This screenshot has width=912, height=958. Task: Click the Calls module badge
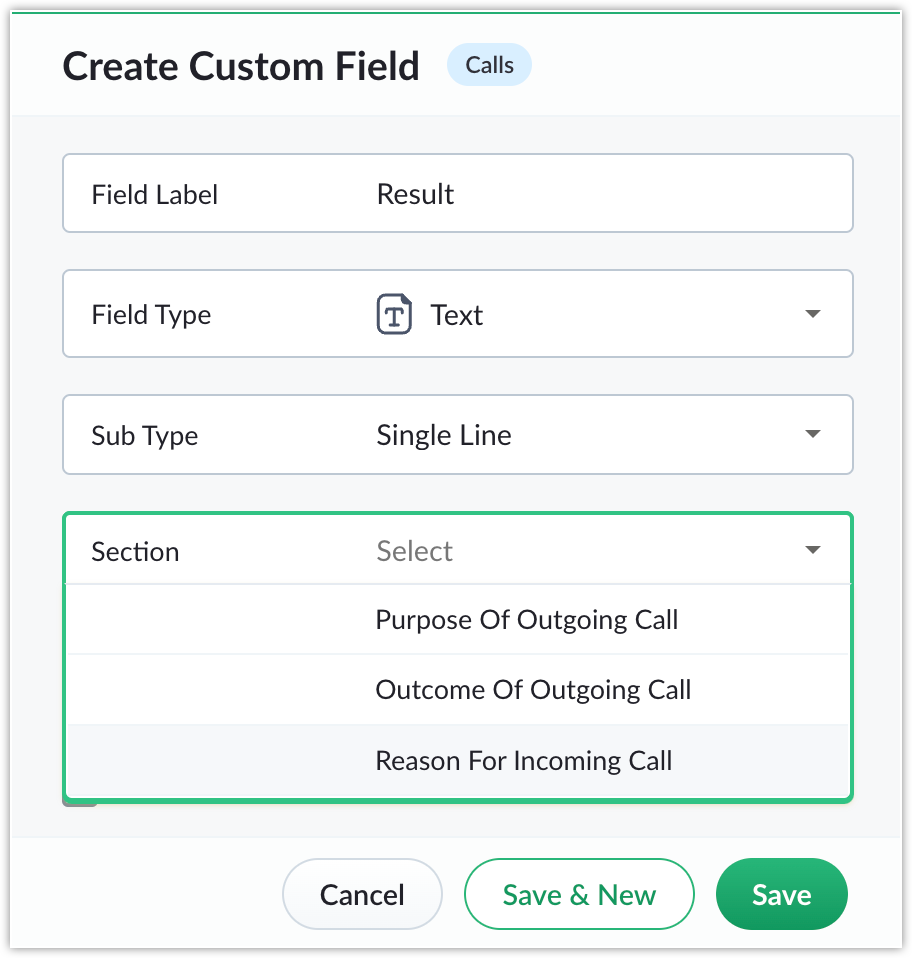pos(489,65)
